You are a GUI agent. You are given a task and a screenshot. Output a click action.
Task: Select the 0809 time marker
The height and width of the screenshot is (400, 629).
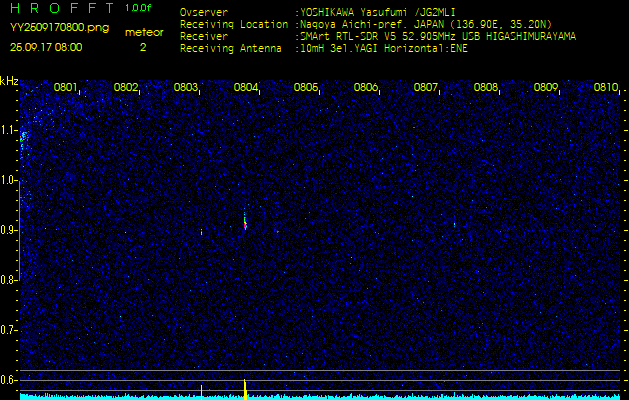click(546, 88)
